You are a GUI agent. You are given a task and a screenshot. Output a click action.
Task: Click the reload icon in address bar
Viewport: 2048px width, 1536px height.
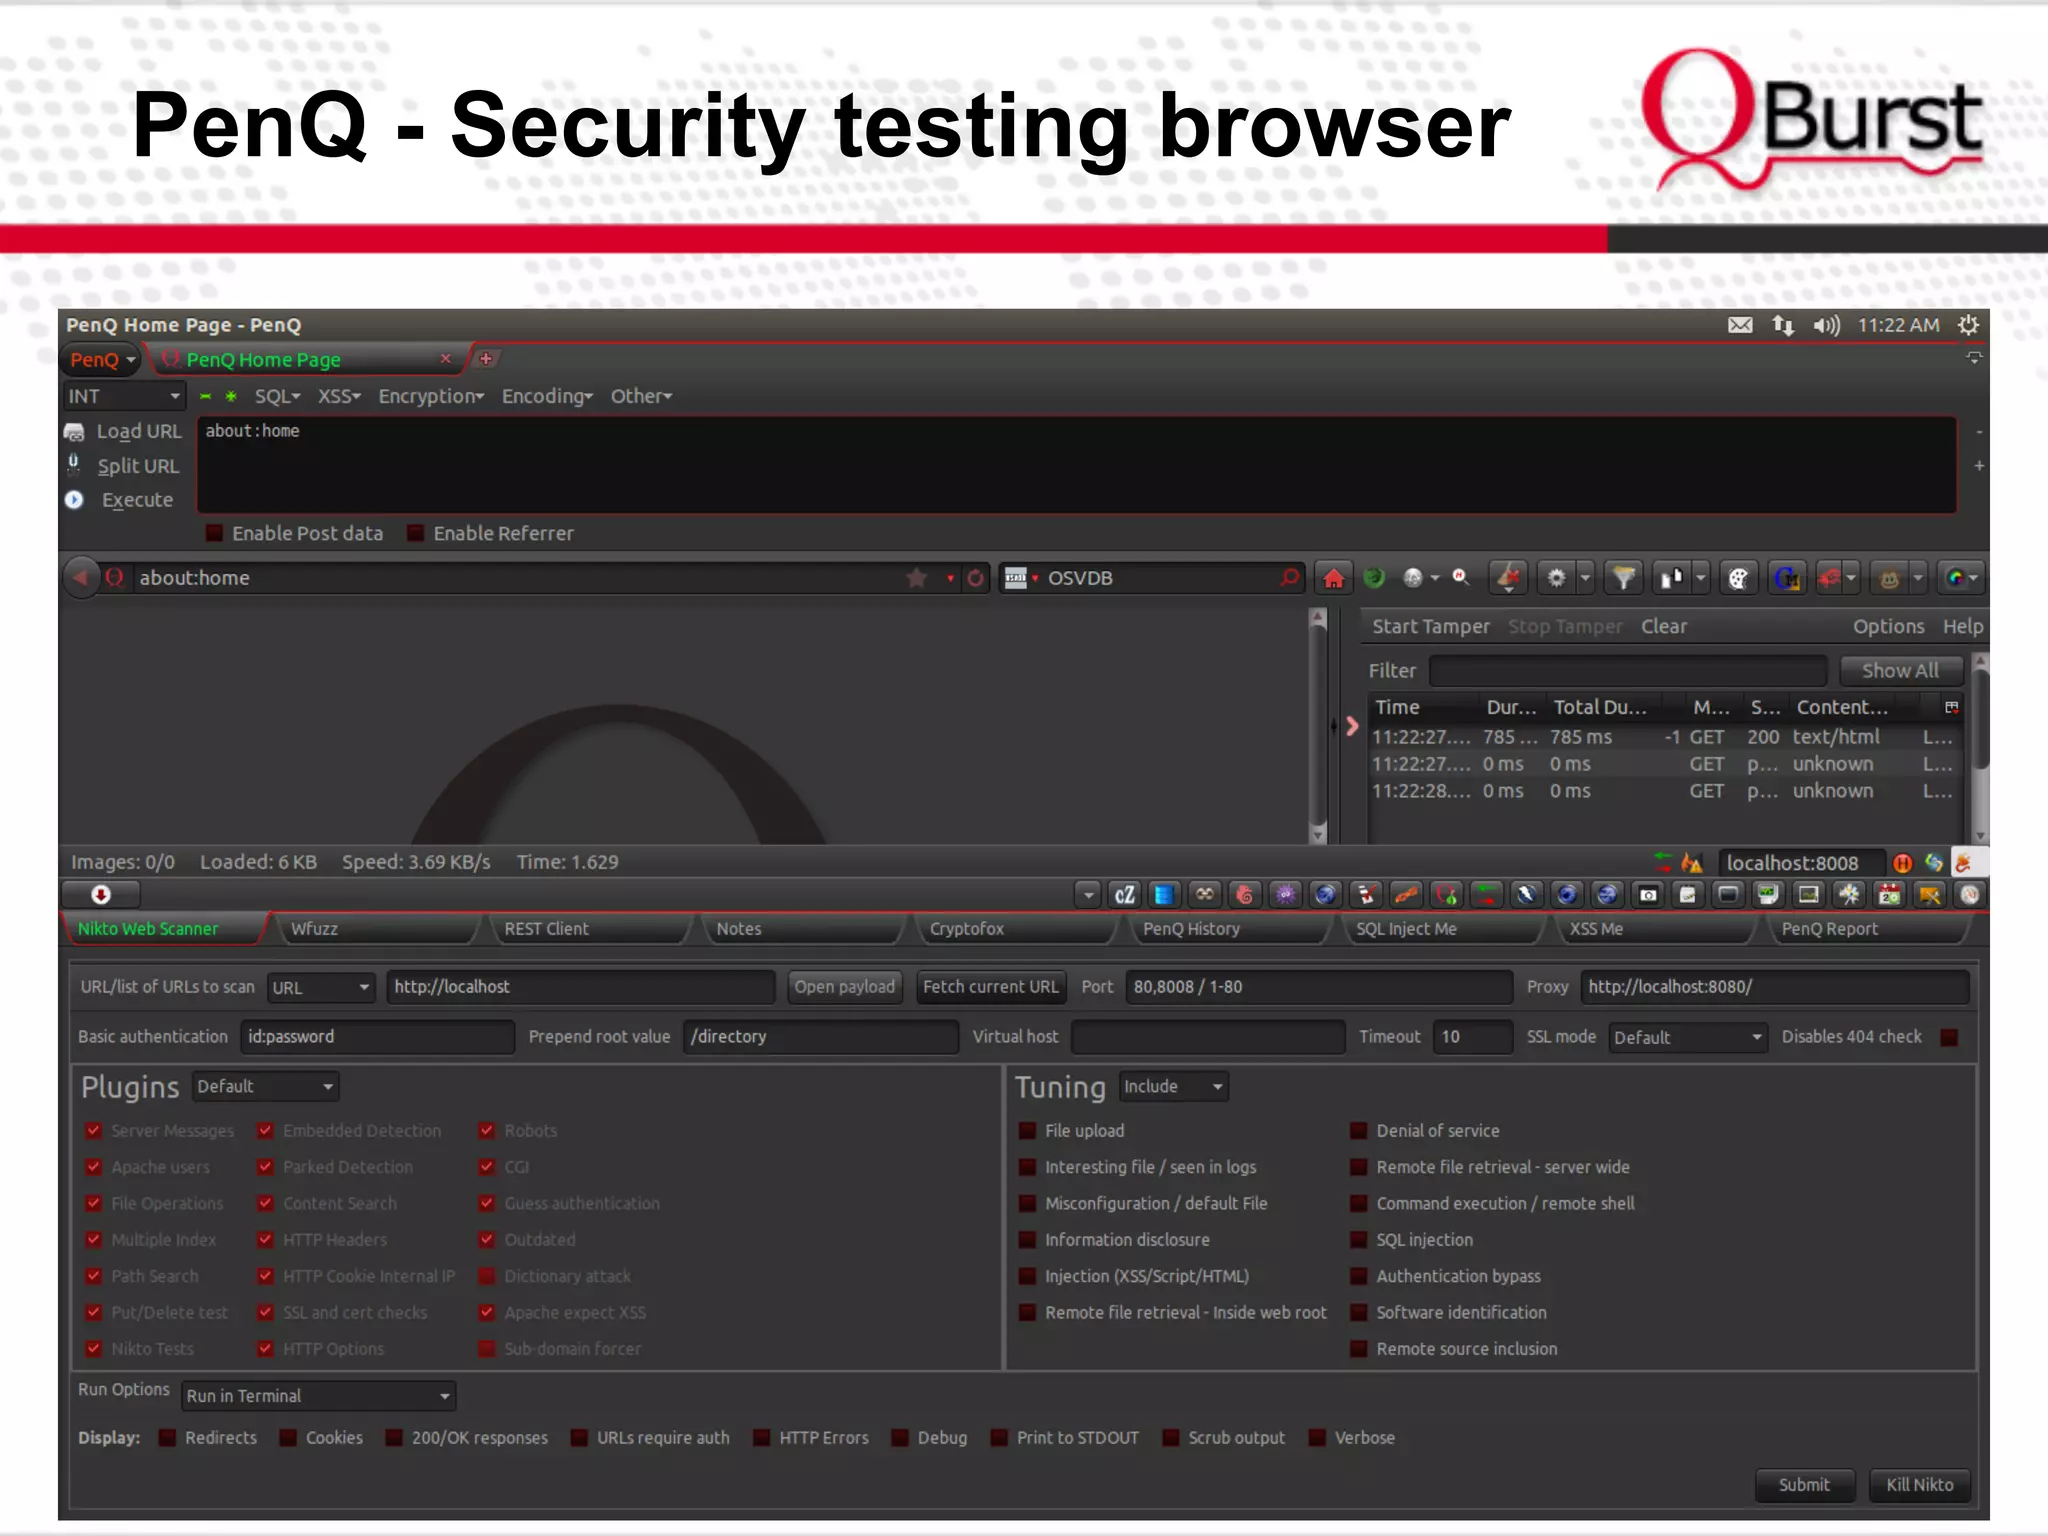[x=976, y=578]
